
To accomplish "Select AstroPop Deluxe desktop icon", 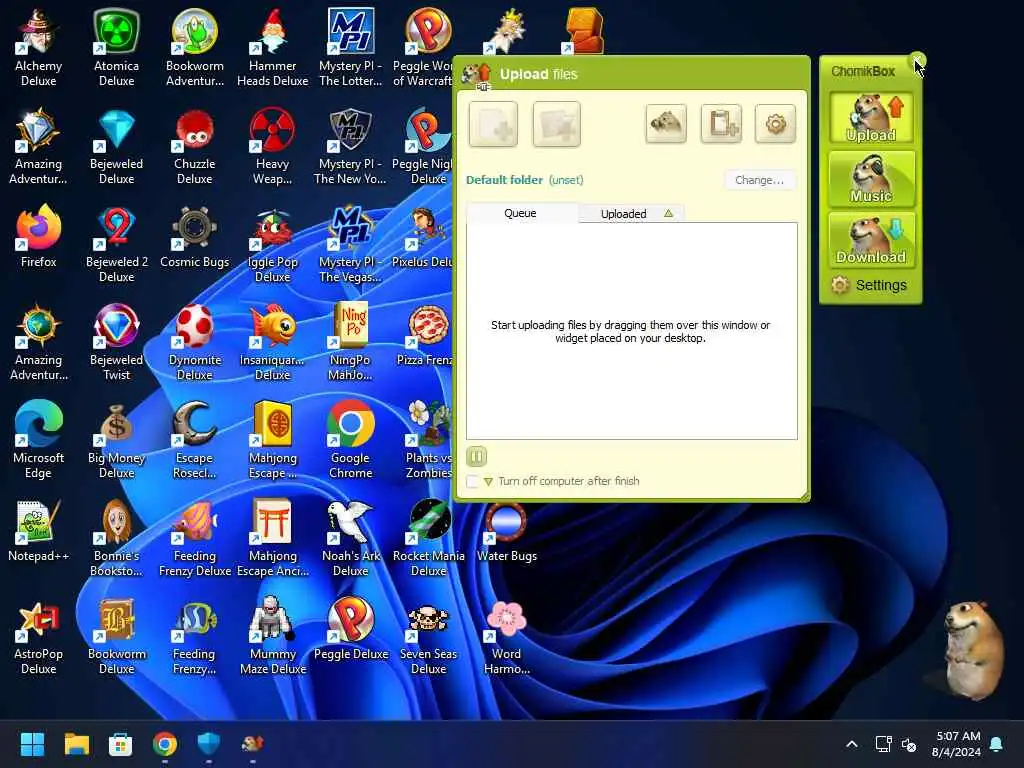I will tap(39, 637).
